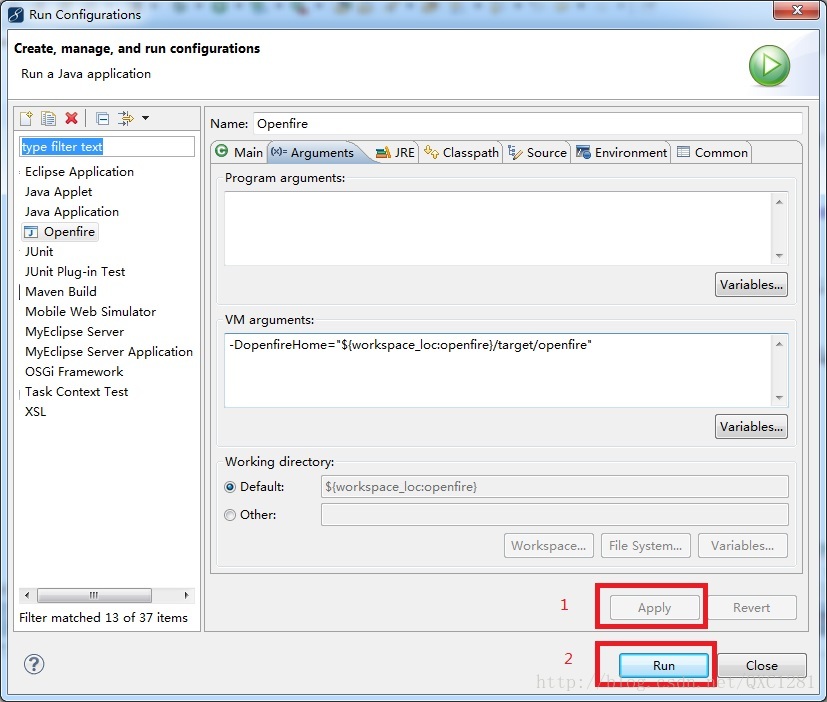This screenshot has width=827, height=702.
Task: Switch to the Common tab
Action: coord(712,152)
